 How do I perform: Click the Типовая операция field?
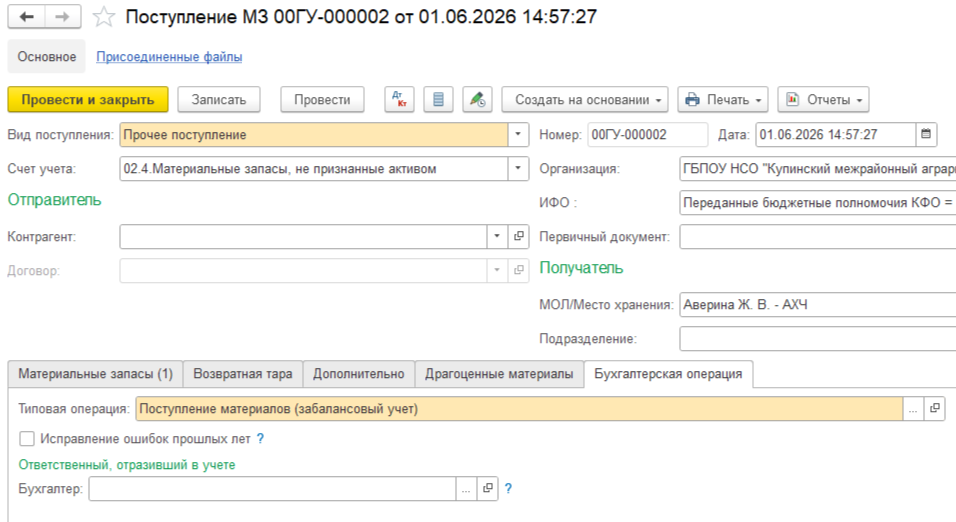519,409
